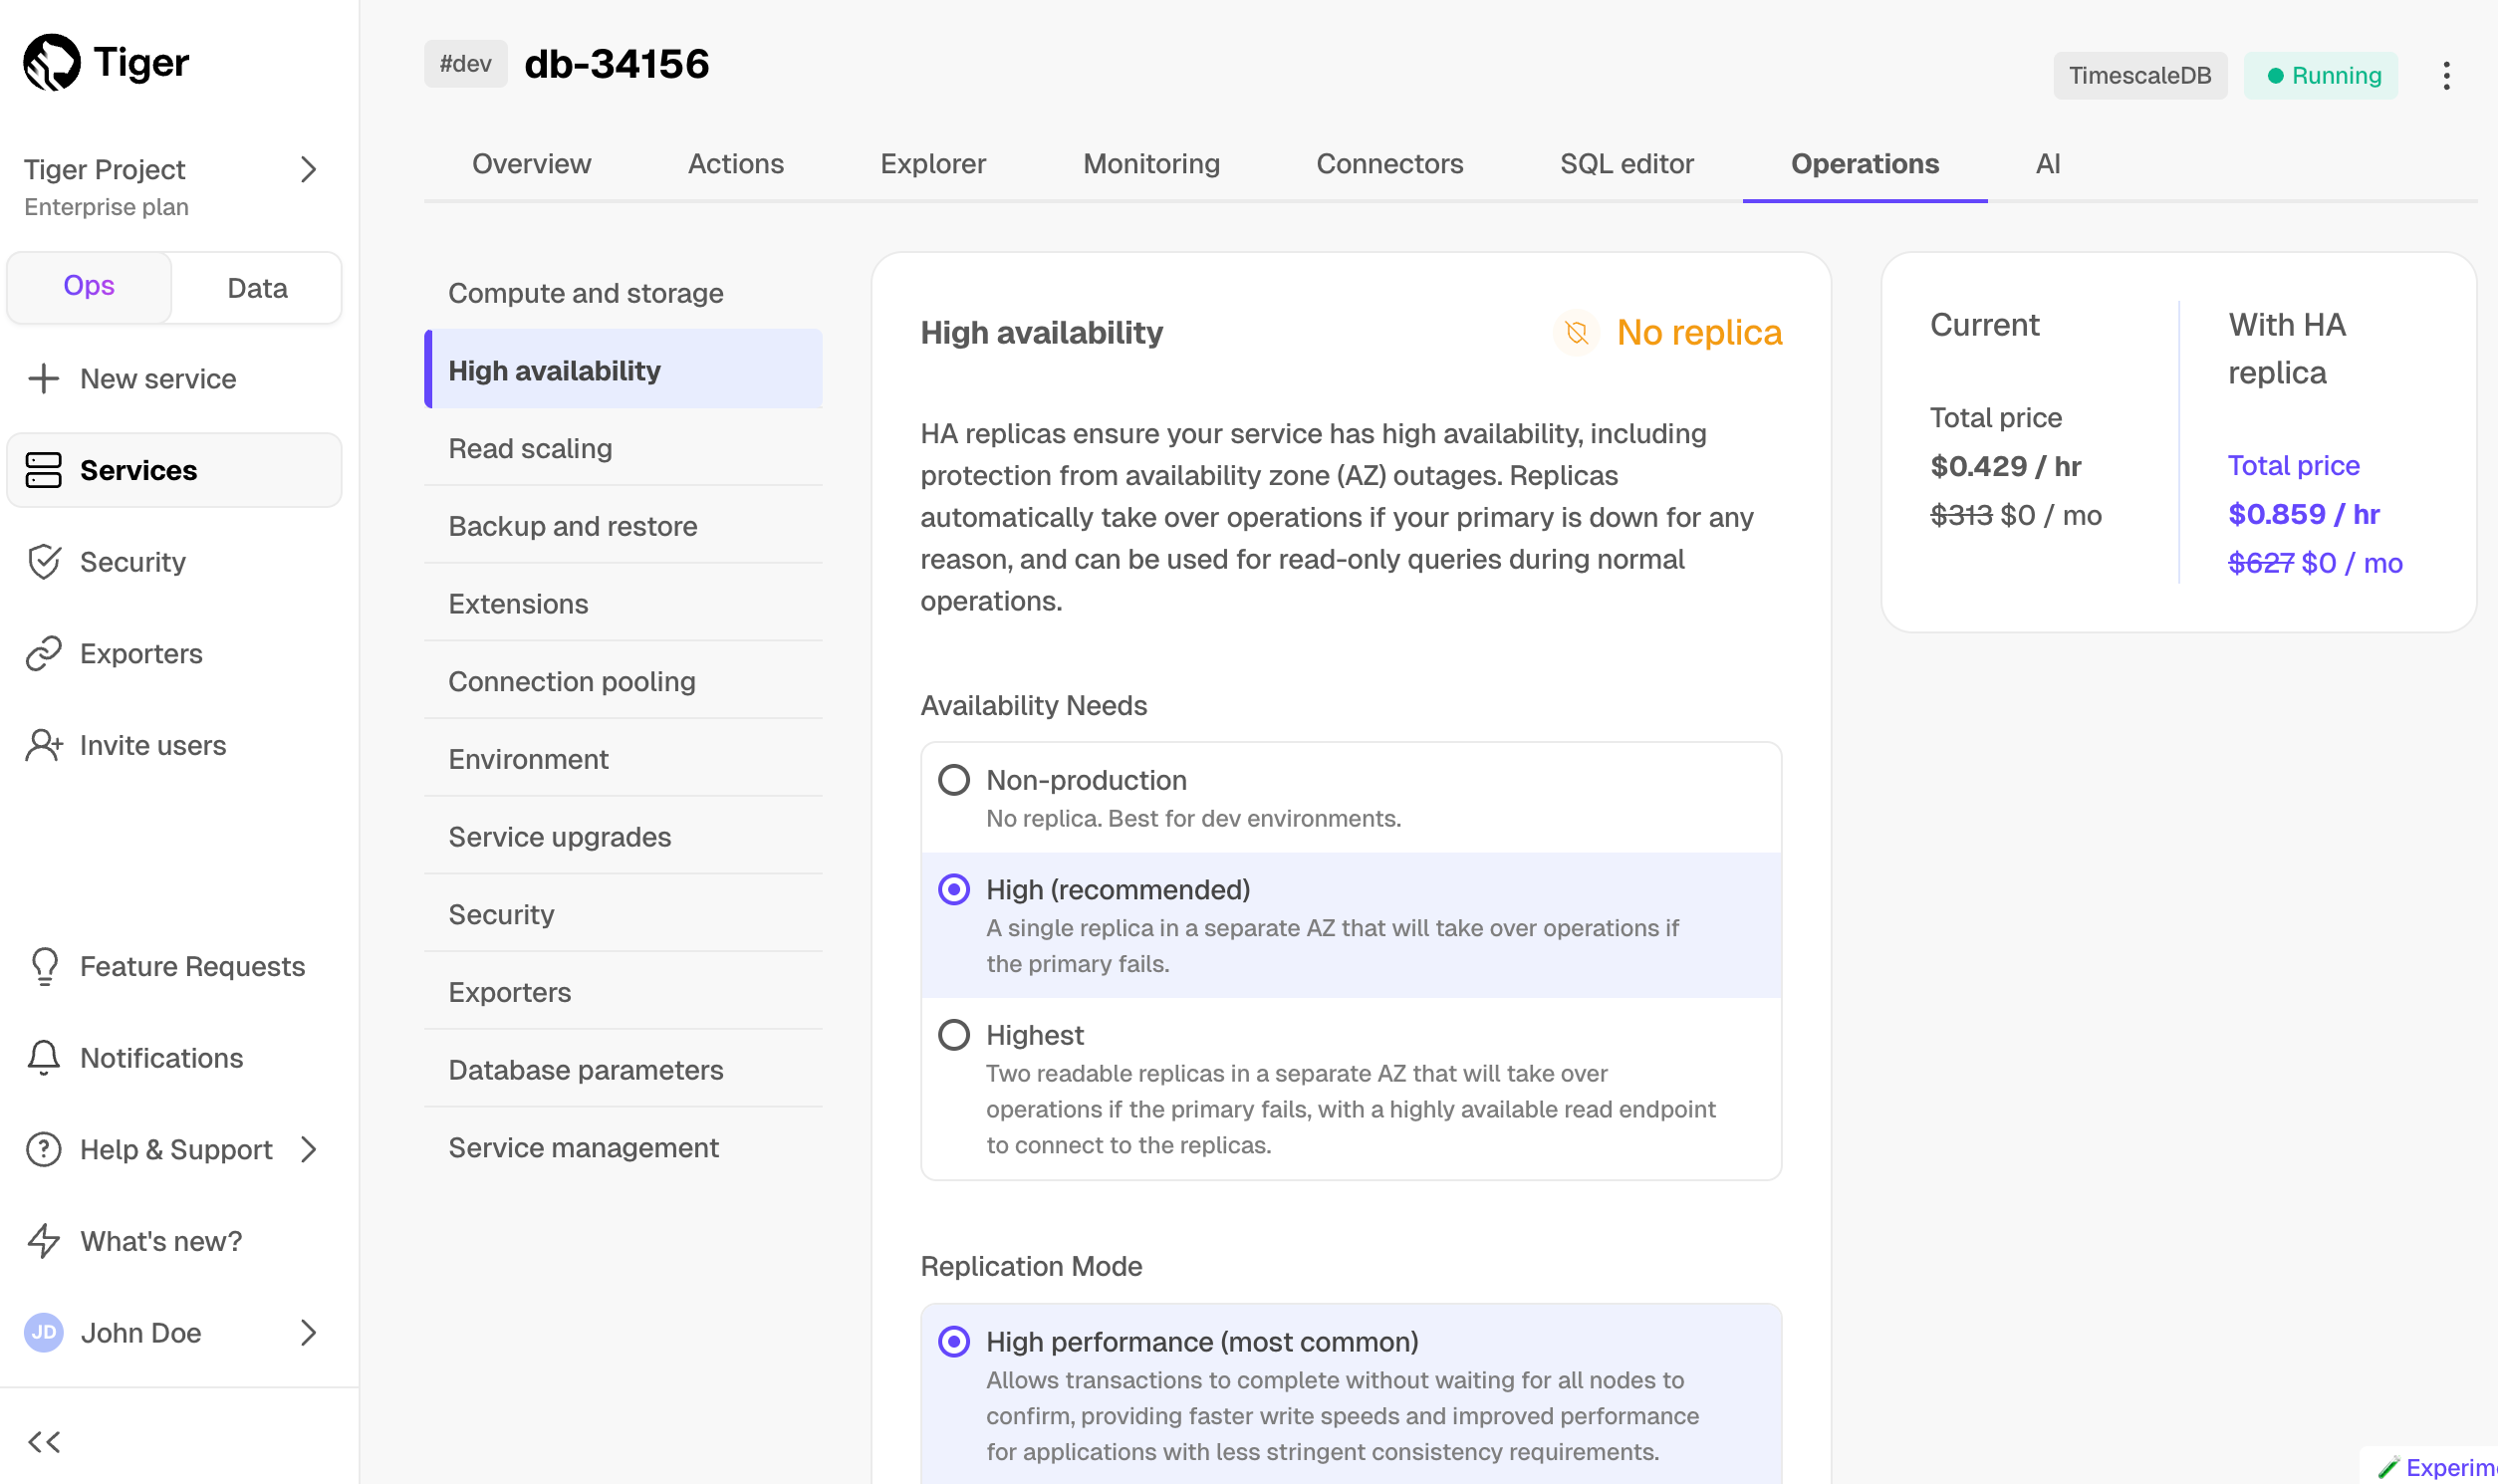Switch to Data mode toggle
Screen dimensions: 2498x1484
pyautogui.click(x=257, y=288)
